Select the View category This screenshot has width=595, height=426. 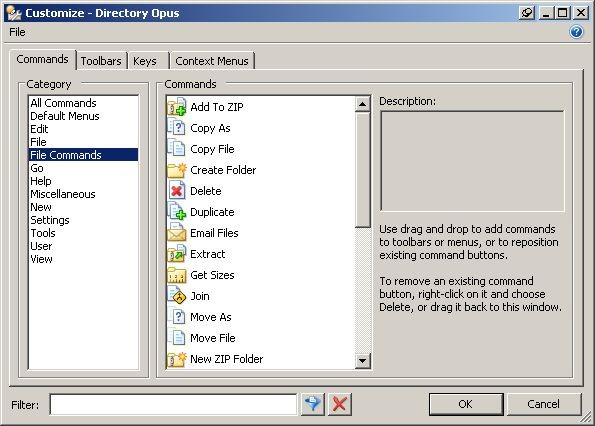(x=41, y=259)
